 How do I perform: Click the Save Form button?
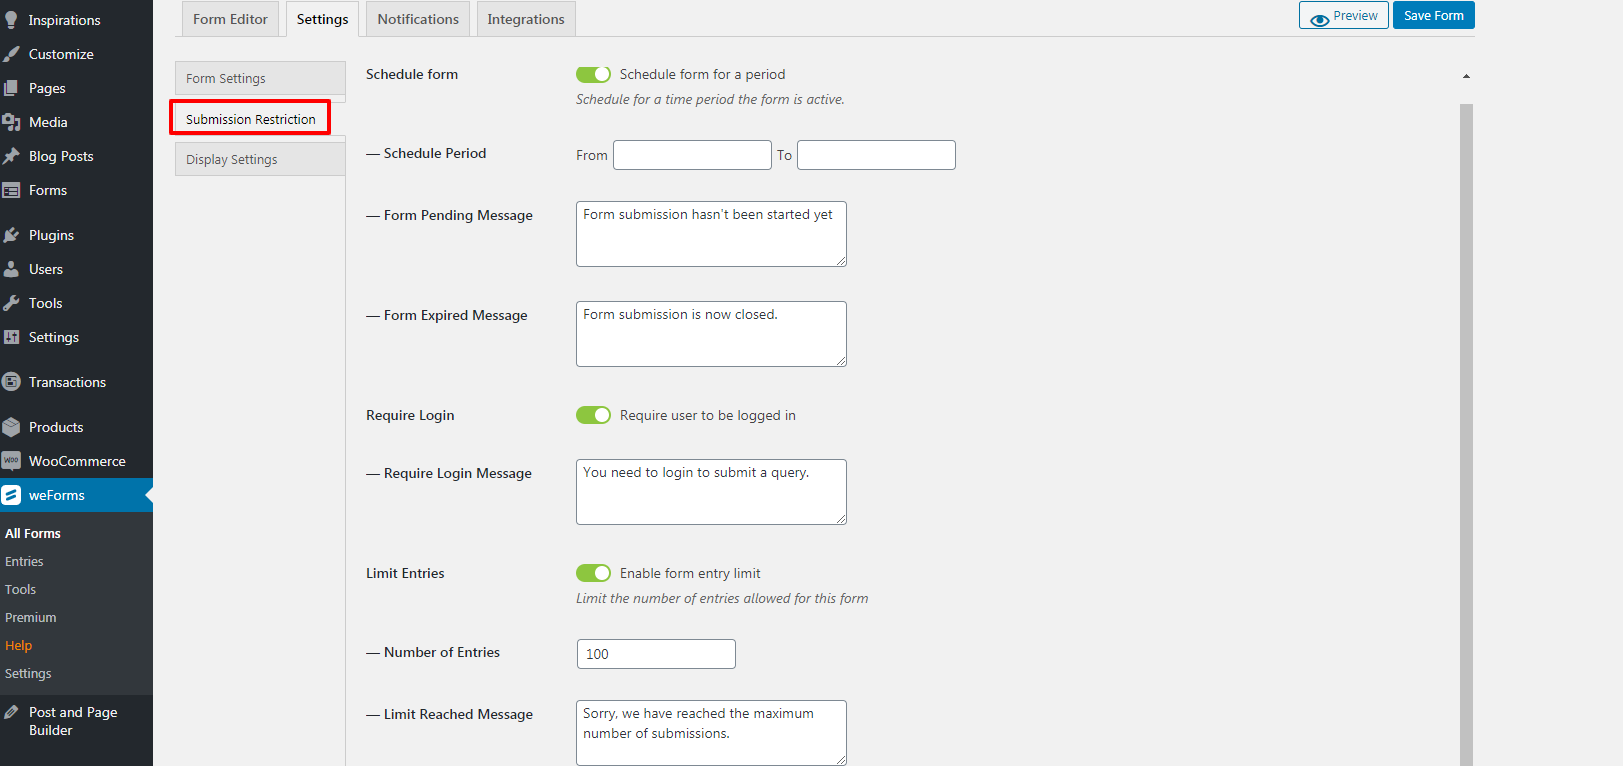(1433, 15)
